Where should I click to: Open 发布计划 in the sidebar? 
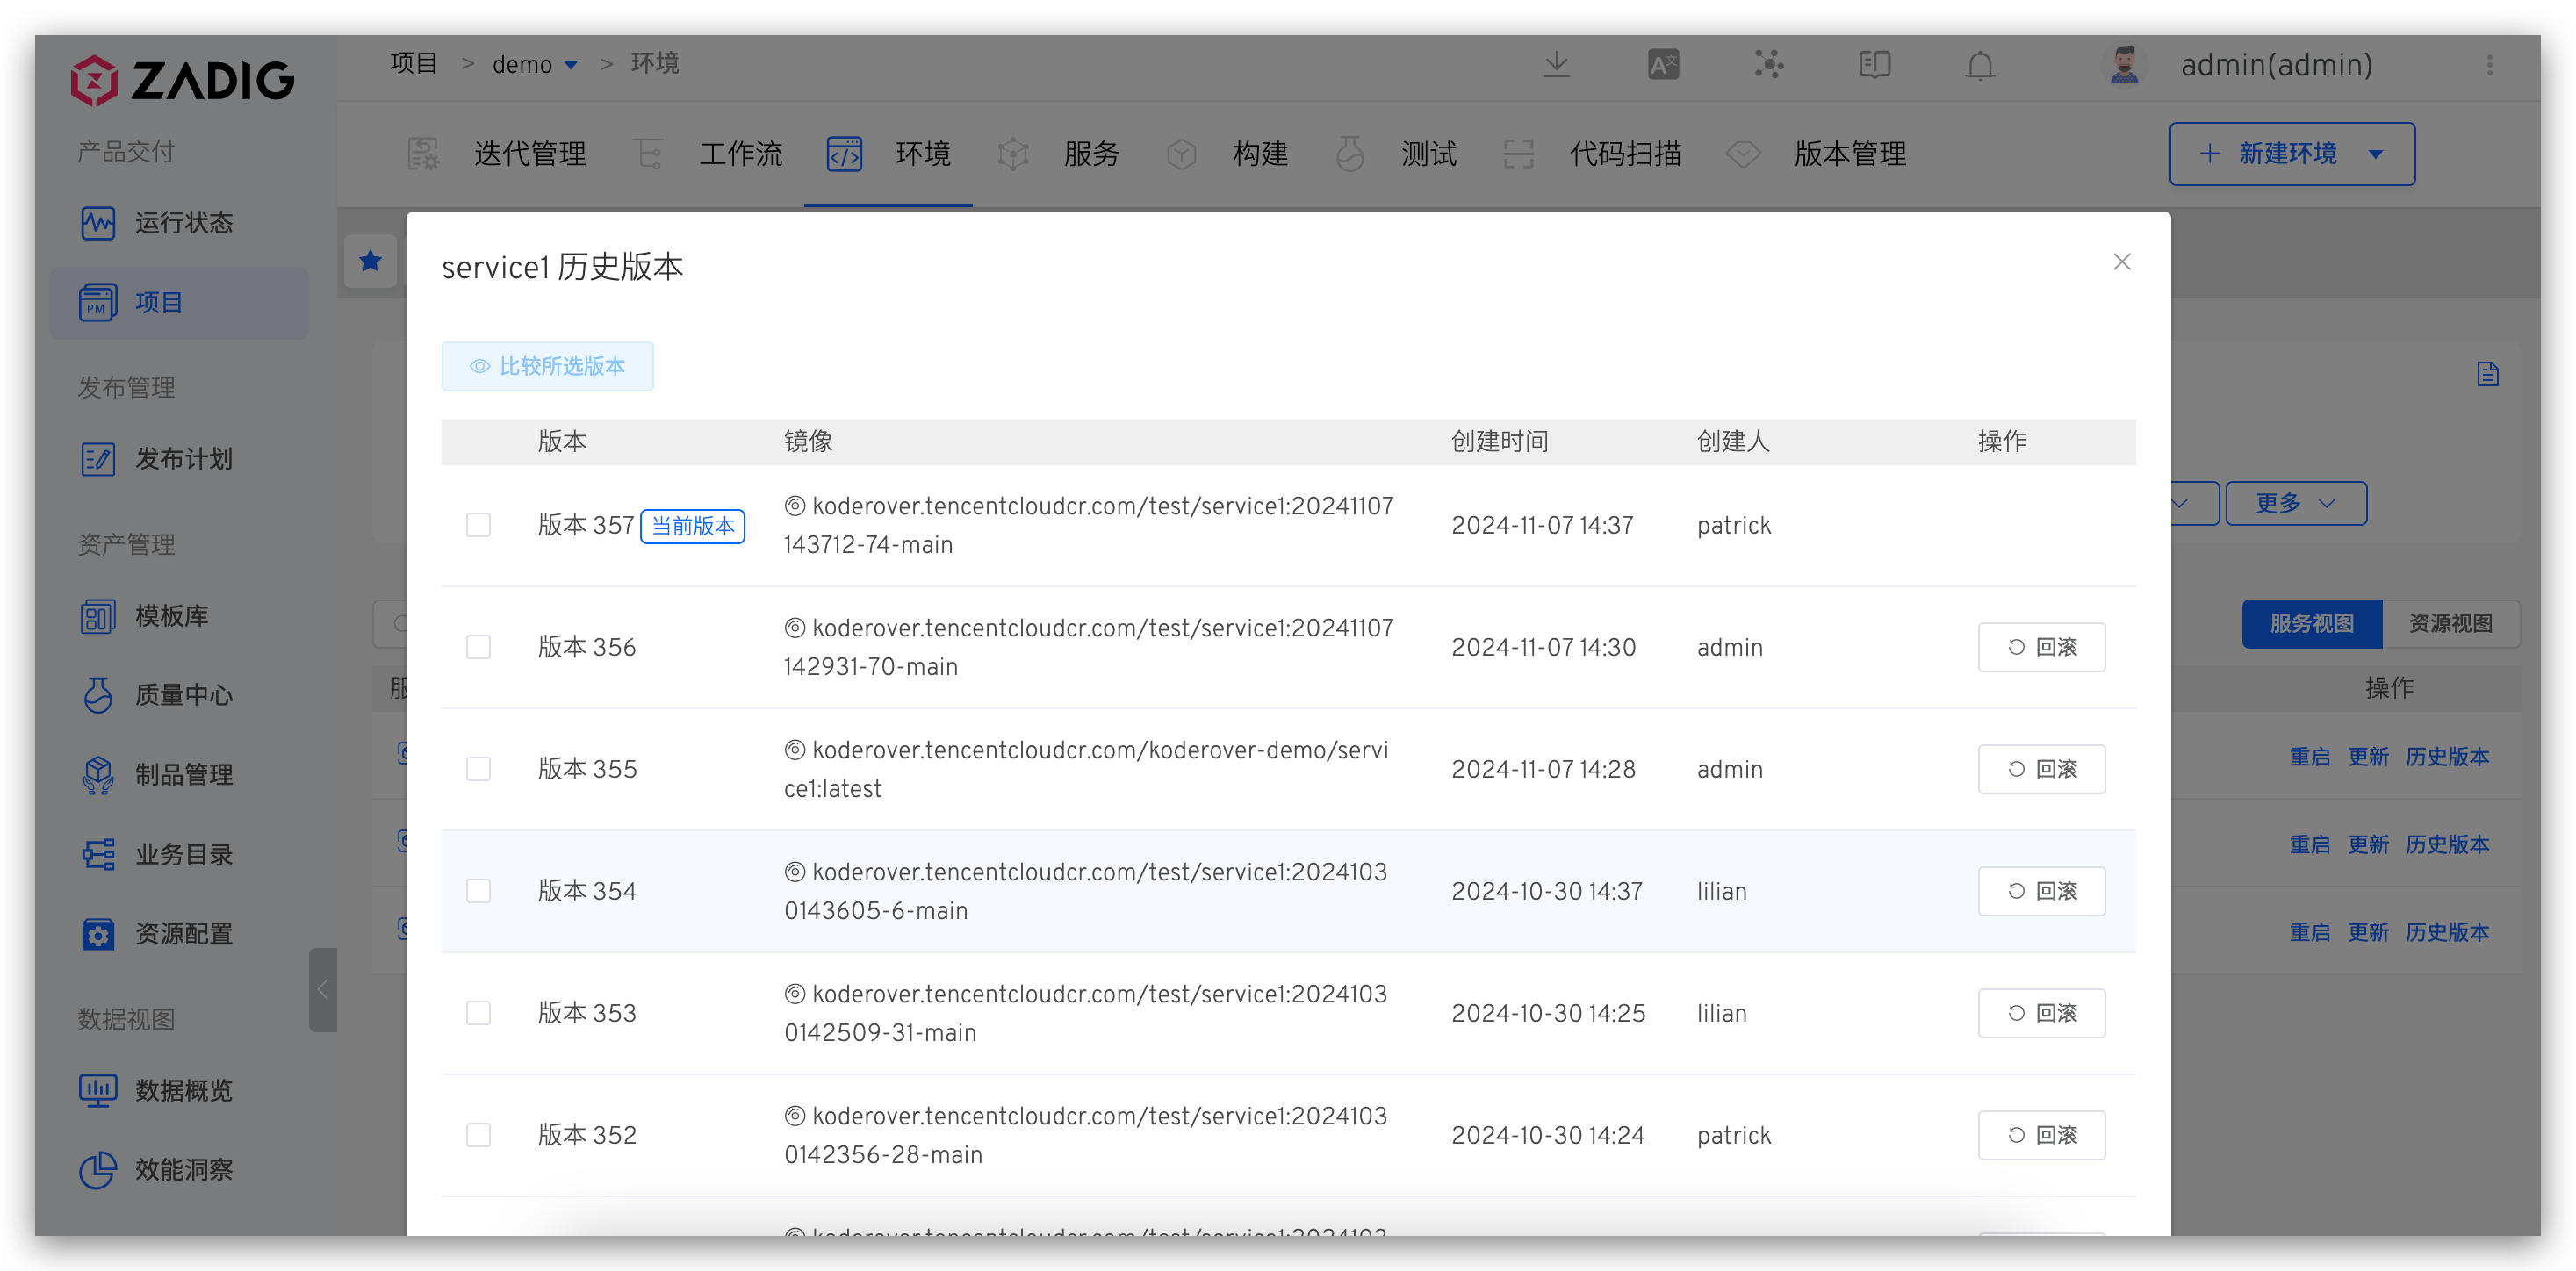pyautogui.click(x=180, y=459)
